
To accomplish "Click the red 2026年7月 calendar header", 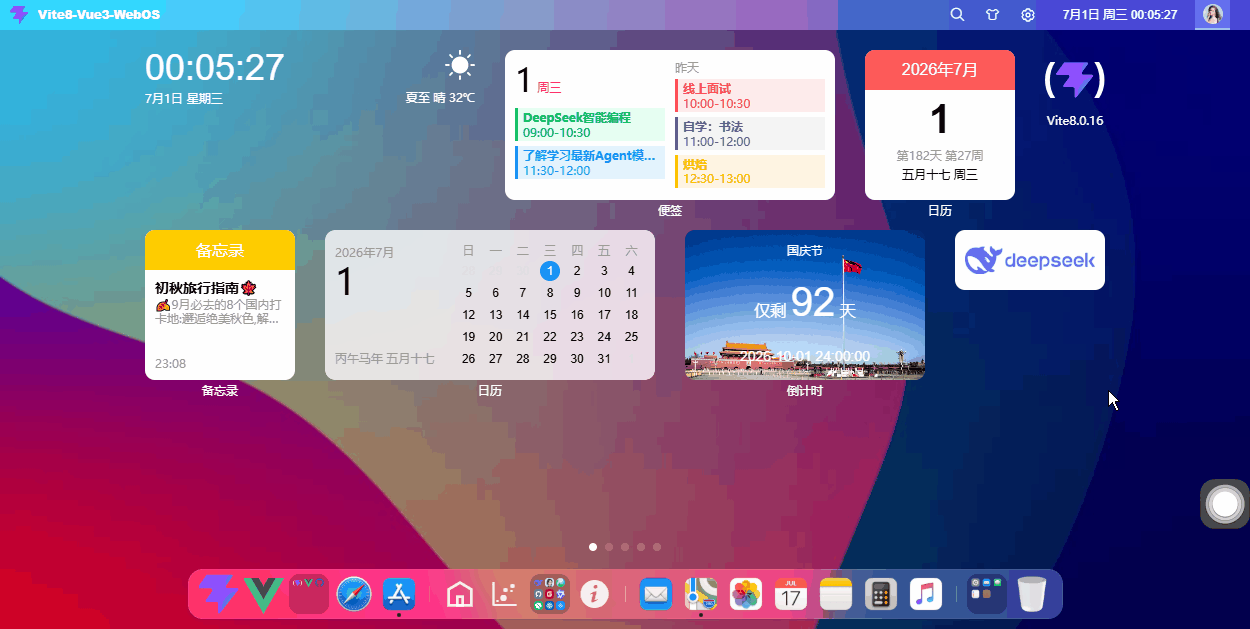I will coord(940,70).
